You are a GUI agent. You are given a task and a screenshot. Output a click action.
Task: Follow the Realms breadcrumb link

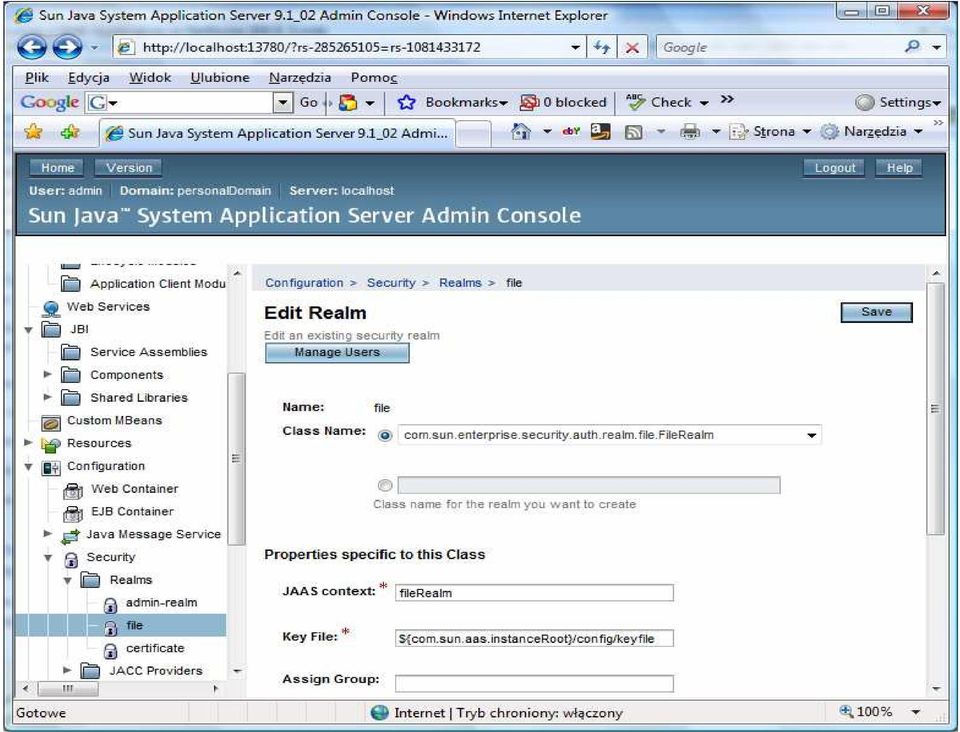460,283
